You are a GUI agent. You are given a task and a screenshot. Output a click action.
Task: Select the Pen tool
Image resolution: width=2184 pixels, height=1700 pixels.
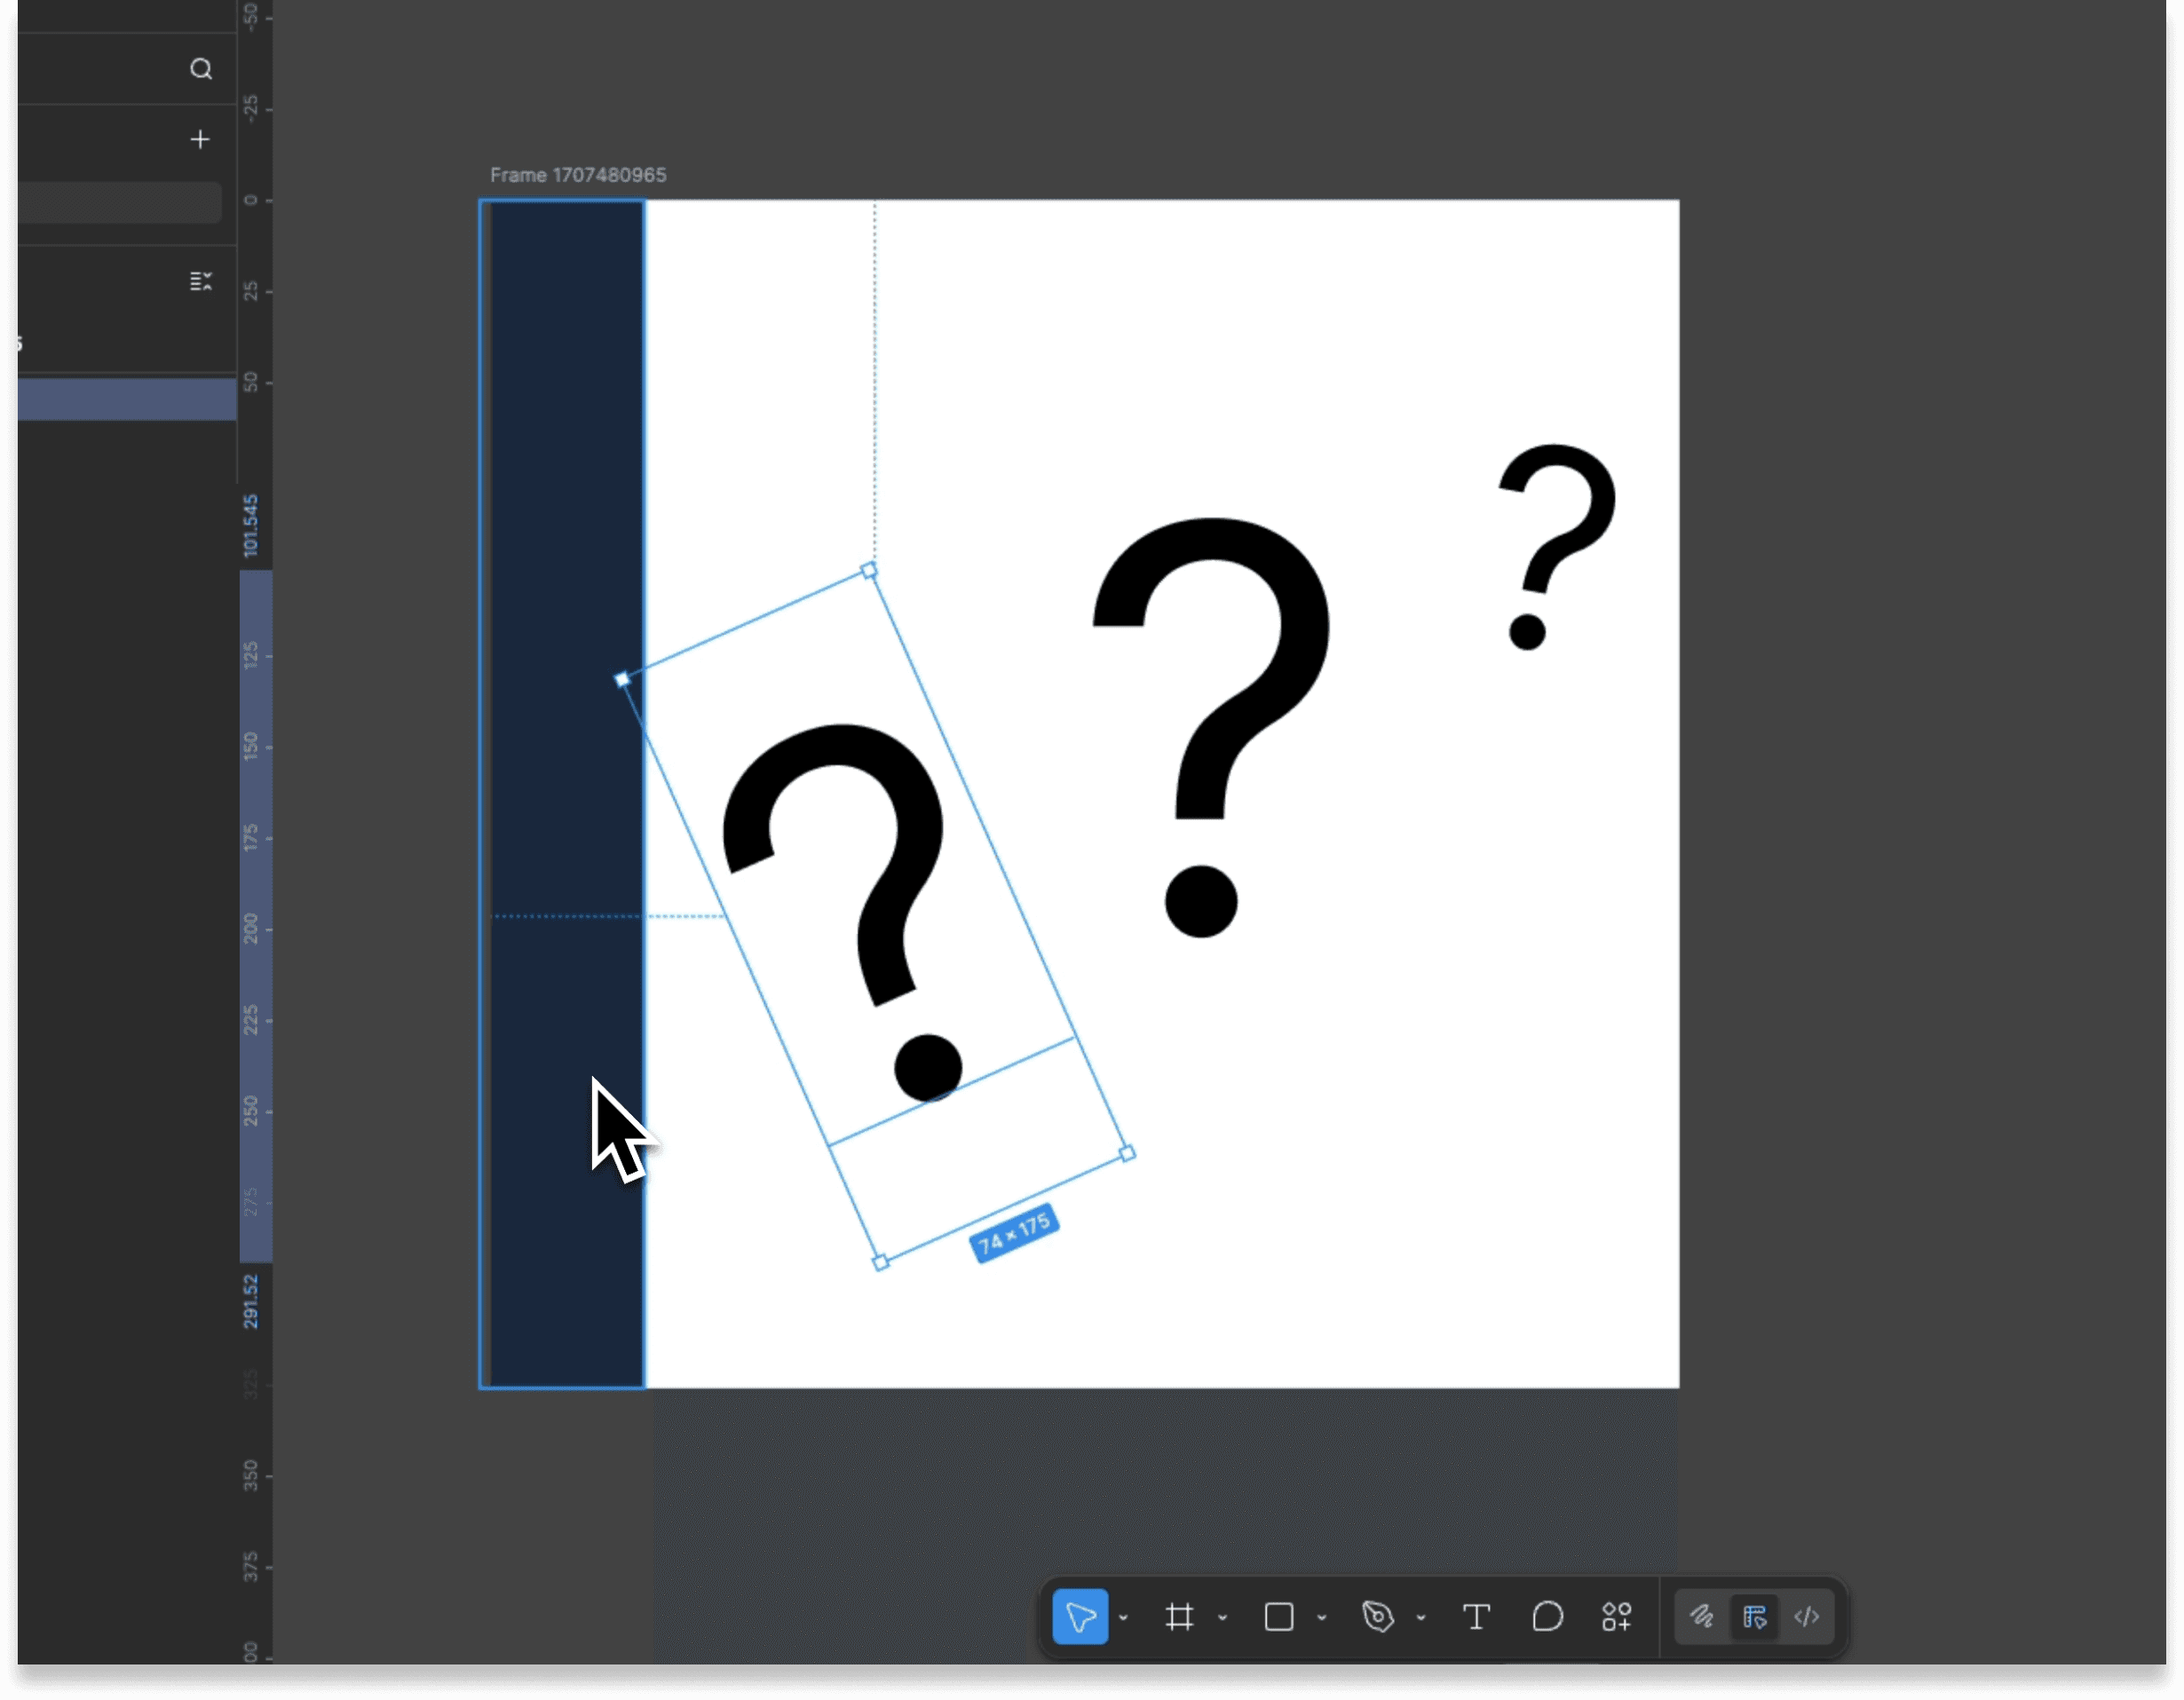(x=1377, y=1616)
